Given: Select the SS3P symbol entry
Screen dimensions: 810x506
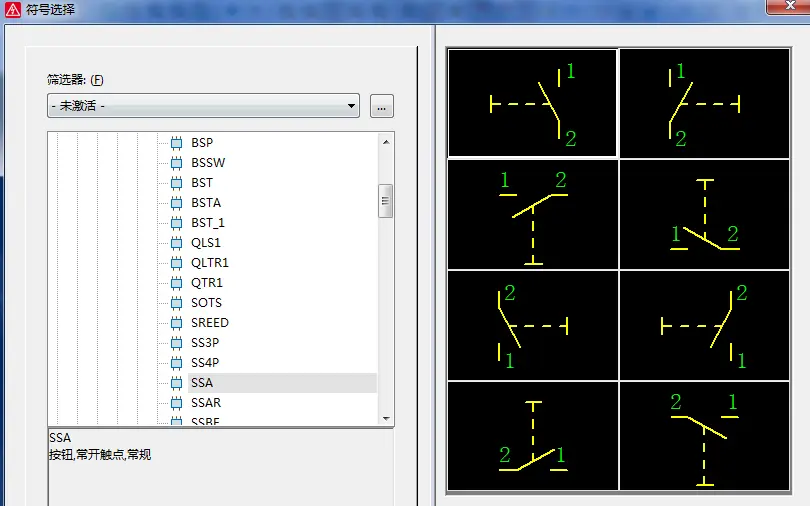Looking at the screenshot, I should point(205,343).
